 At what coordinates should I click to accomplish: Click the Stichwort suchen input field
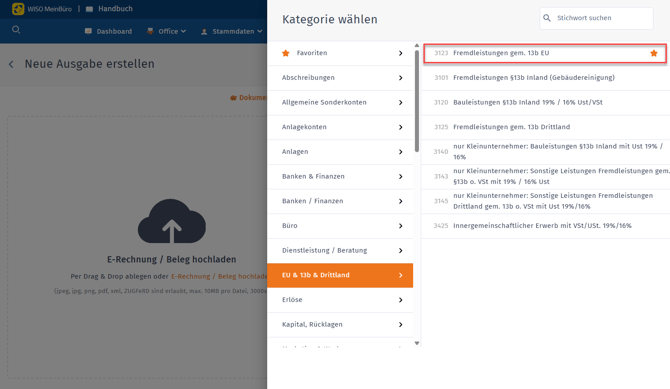click(597, 18)
